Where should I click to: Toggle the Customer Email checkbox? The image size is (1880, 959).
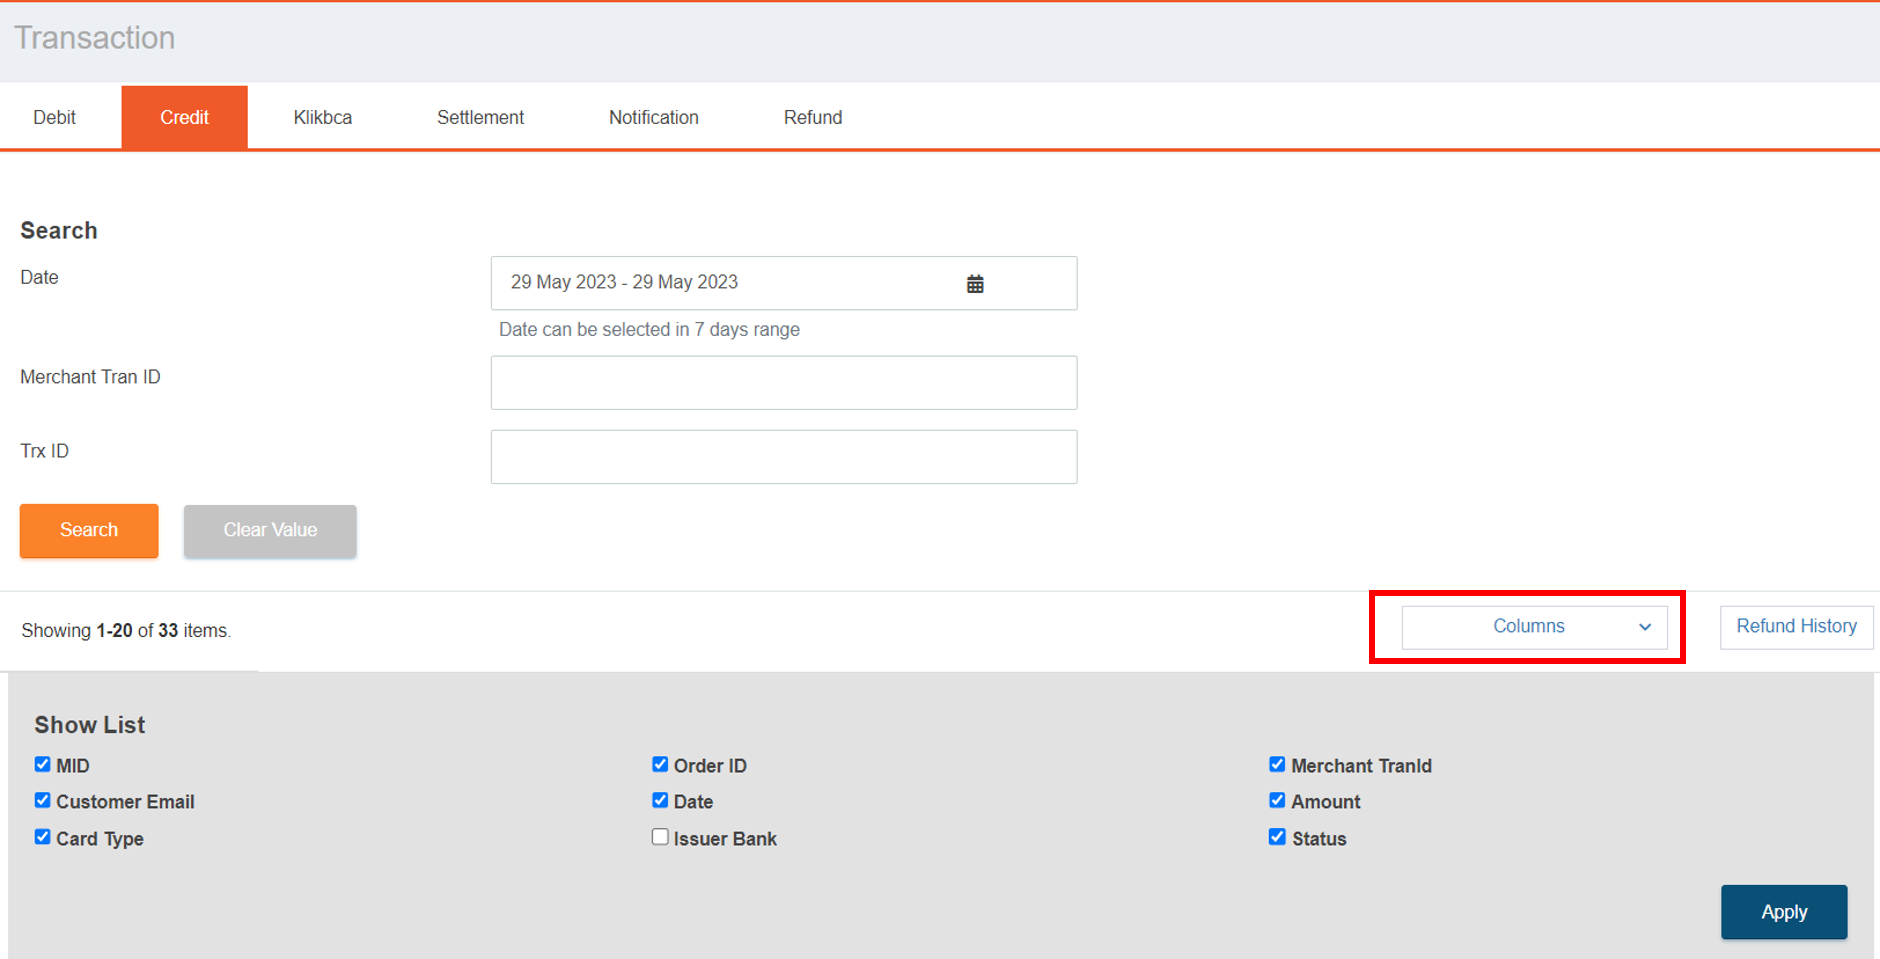(42, 801)
